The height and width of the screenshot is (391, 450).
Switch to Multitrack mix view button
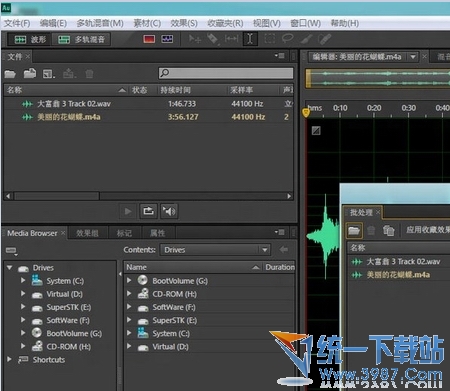tap(81, 40)
